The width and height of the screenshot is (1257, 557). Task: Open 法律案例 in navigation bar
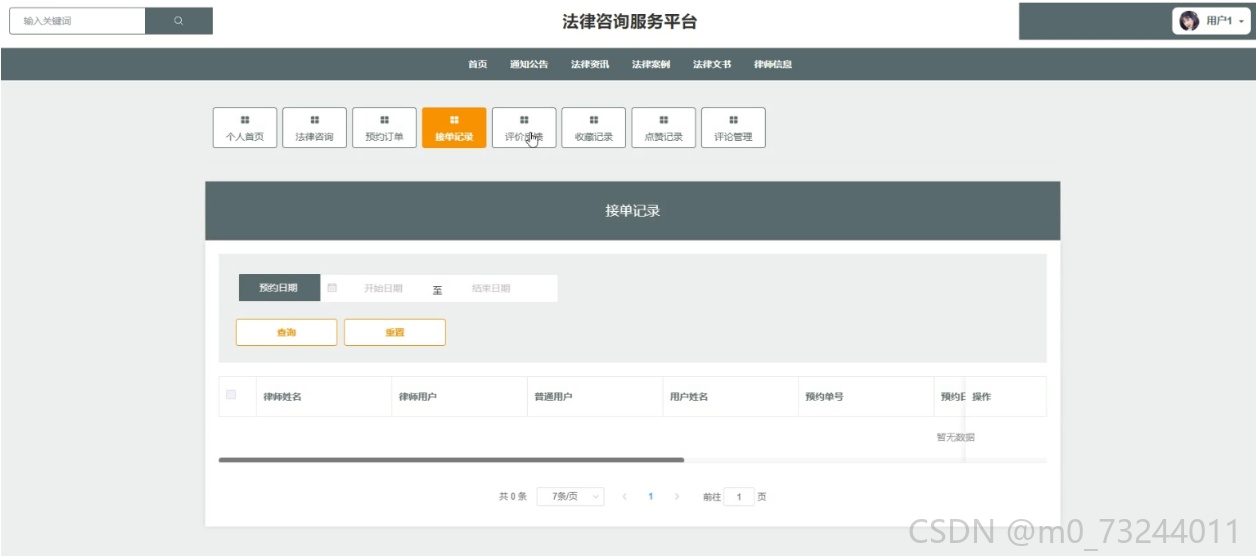click(x=651, y=64)
